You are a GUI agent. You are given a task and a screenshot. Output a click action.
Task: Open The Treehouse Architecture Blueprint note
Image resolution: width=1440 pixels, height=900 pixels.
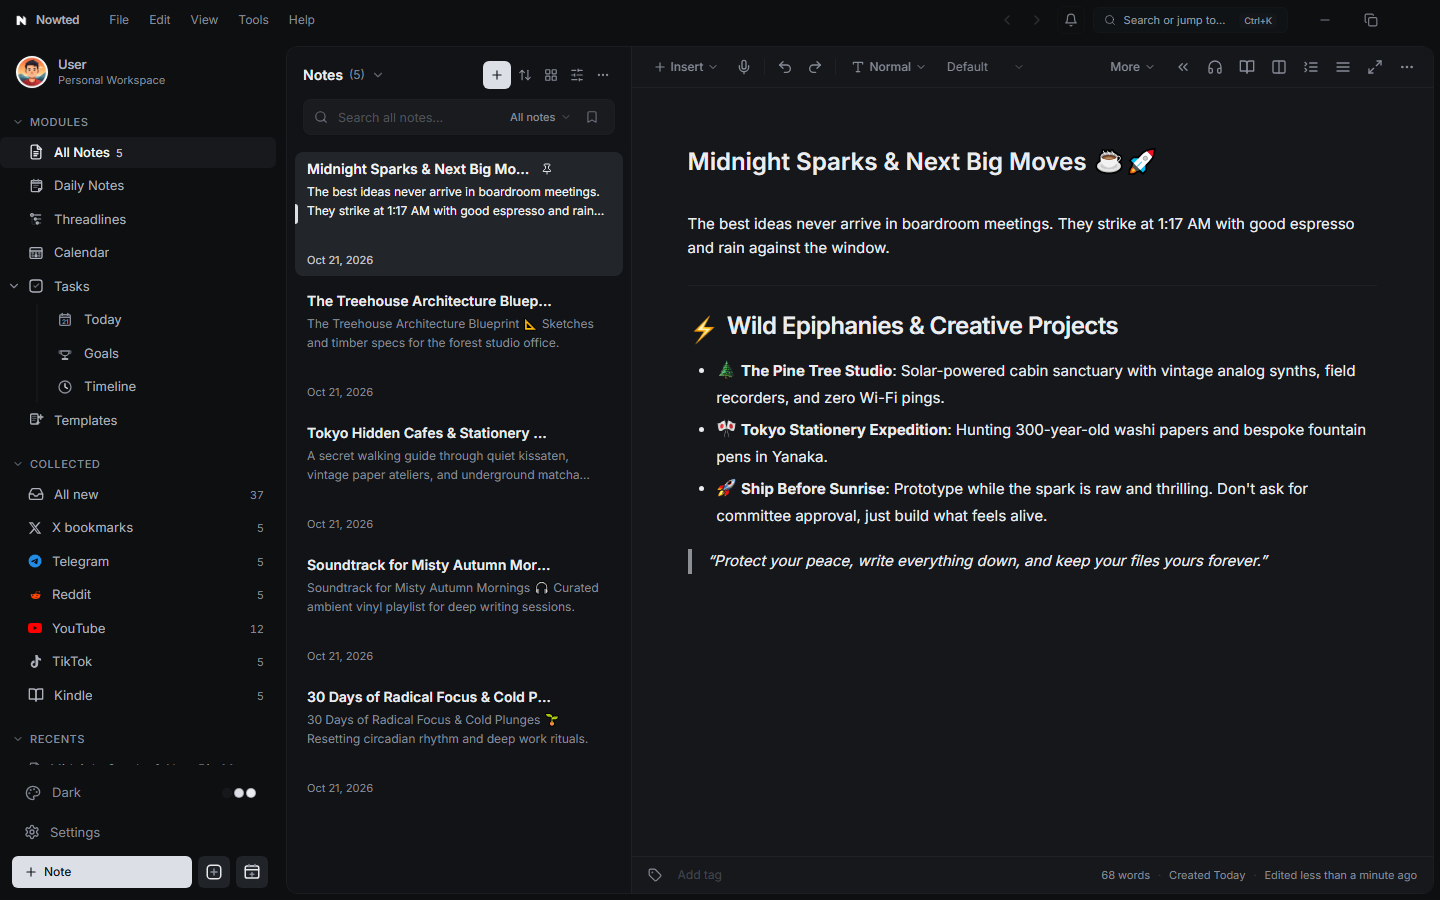(459, 346)
